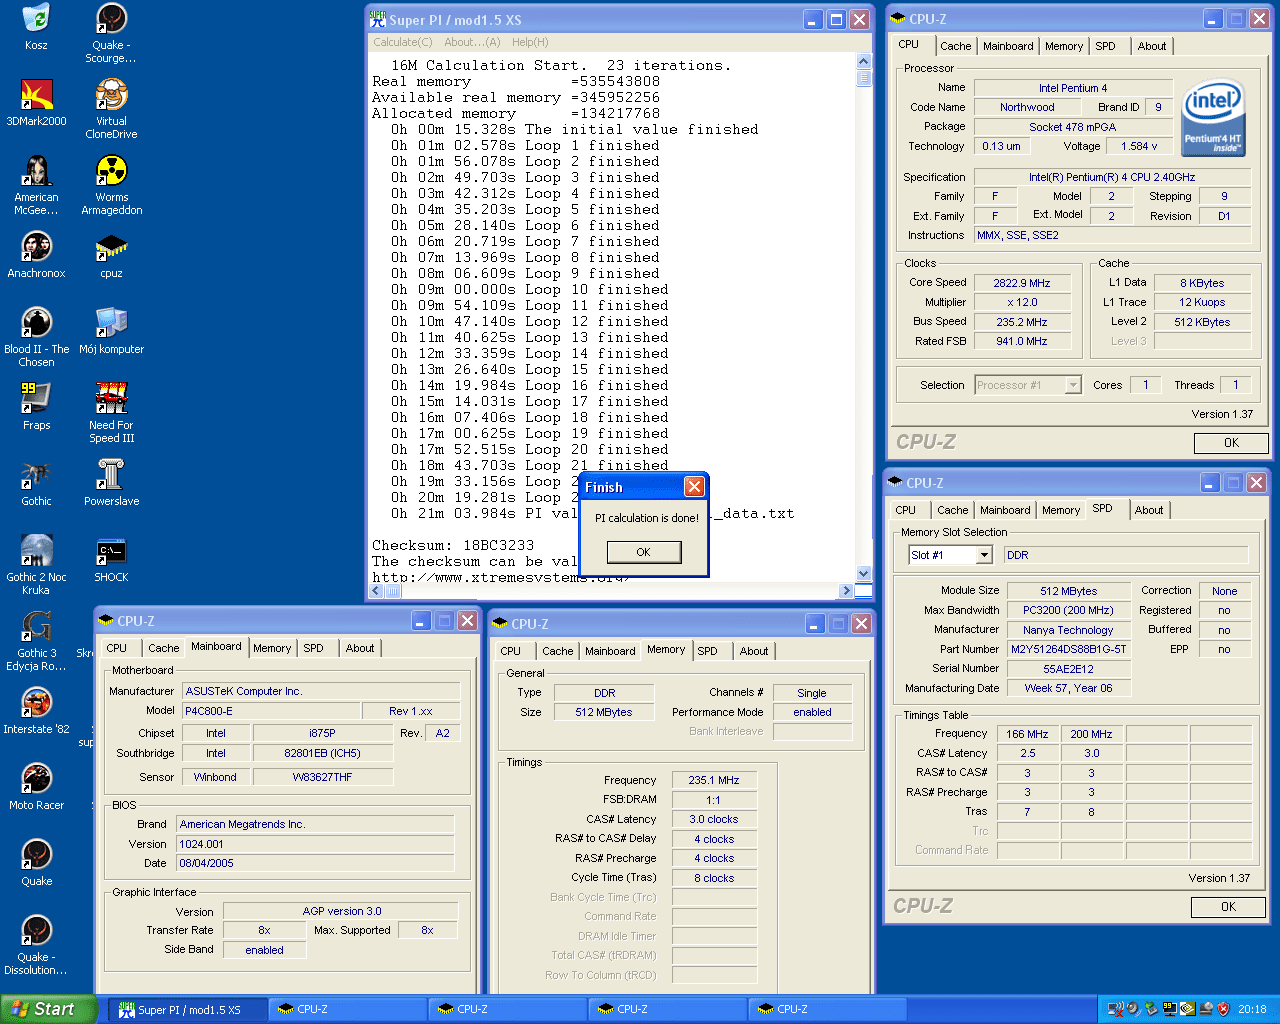Switch to CPU tab in SPD CPU-Z window
The height and width of the screenshot is (1024, 1280).
click(906, 510)
